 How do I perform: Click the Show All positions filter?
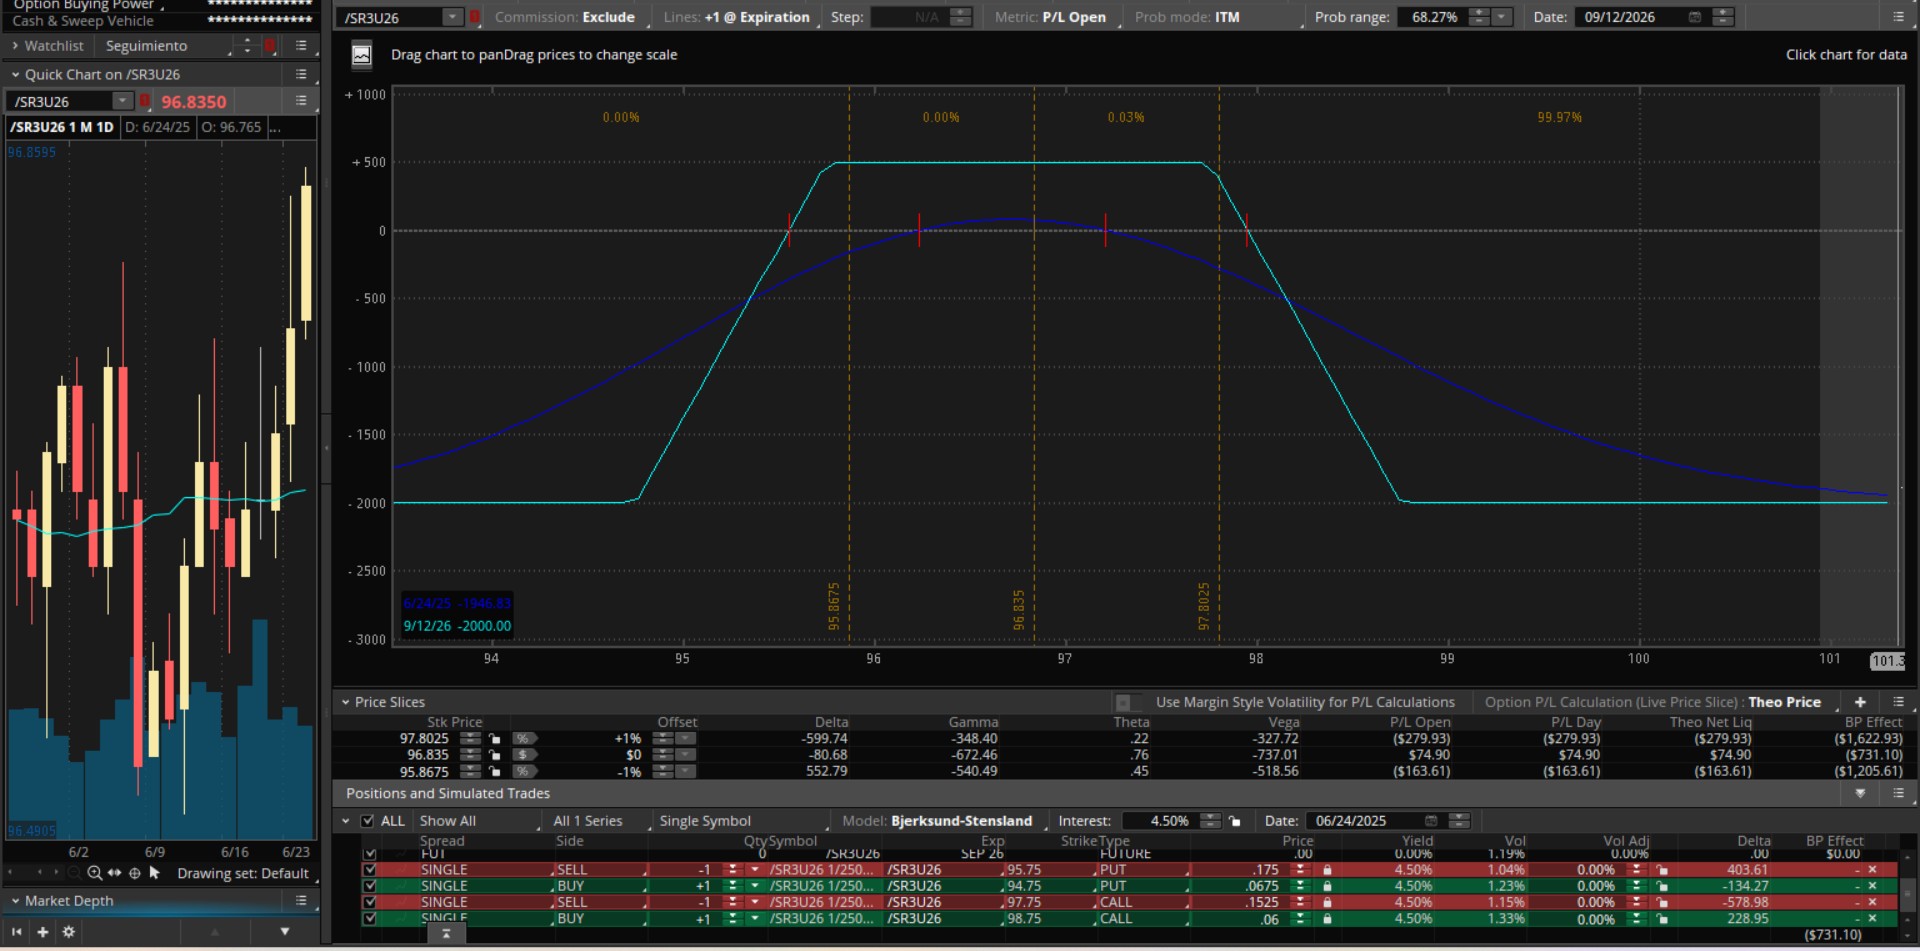(447, 821)
